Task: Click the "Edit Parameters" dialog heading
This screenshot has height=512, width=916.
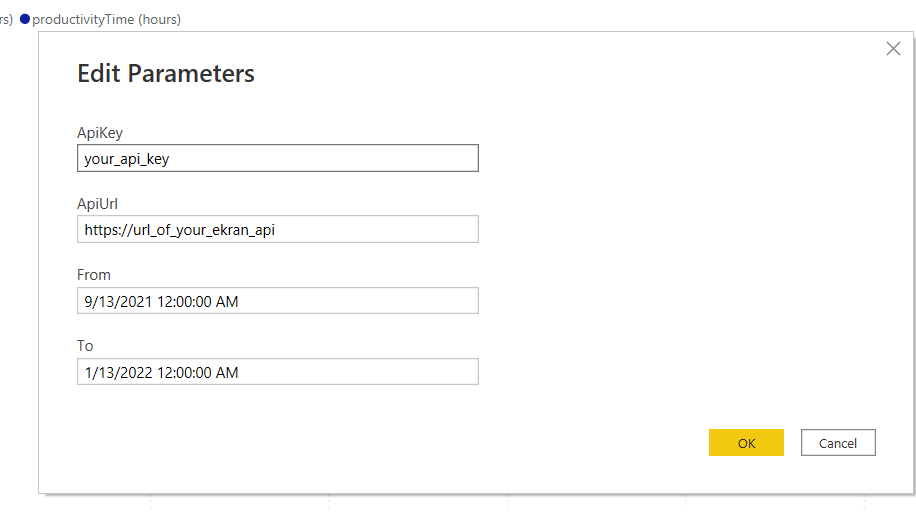Action: 166,73
